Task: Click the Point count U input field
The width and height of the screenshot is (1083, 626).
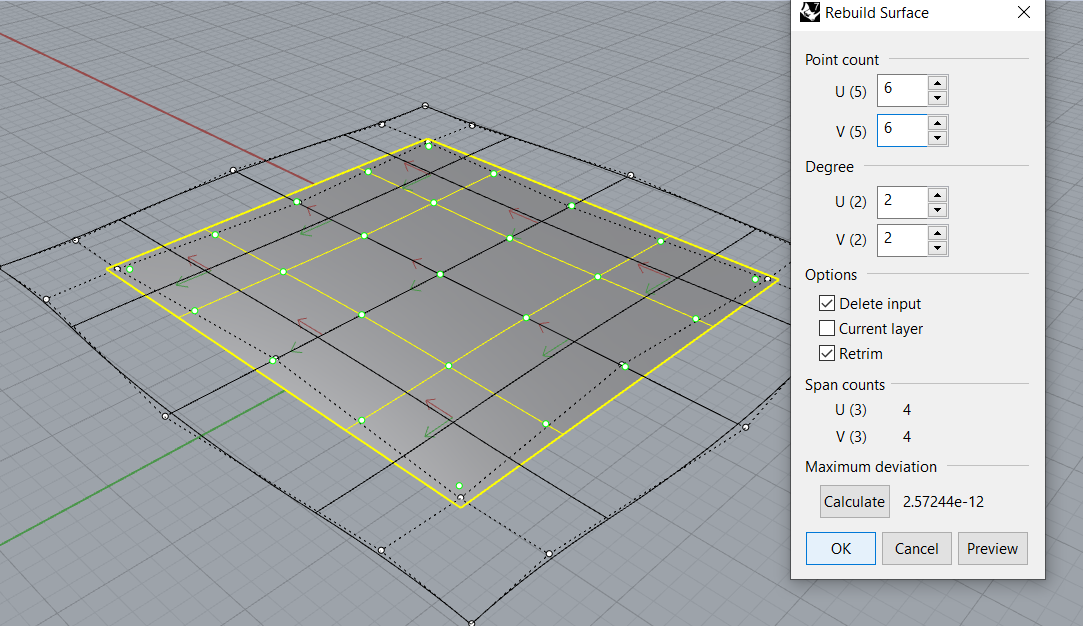Action: (x=902, y=91)
